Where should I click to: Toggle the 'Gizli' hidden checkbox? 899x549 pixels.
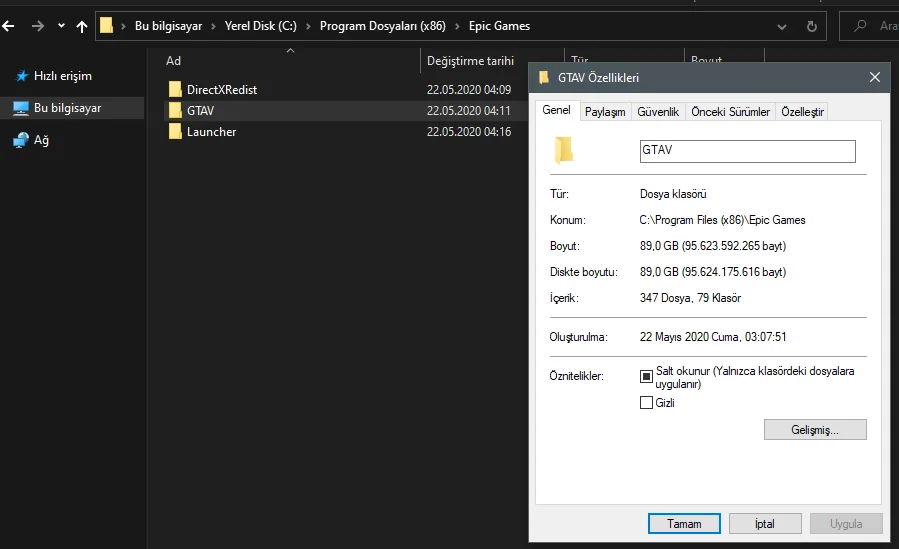coord(646,403)
